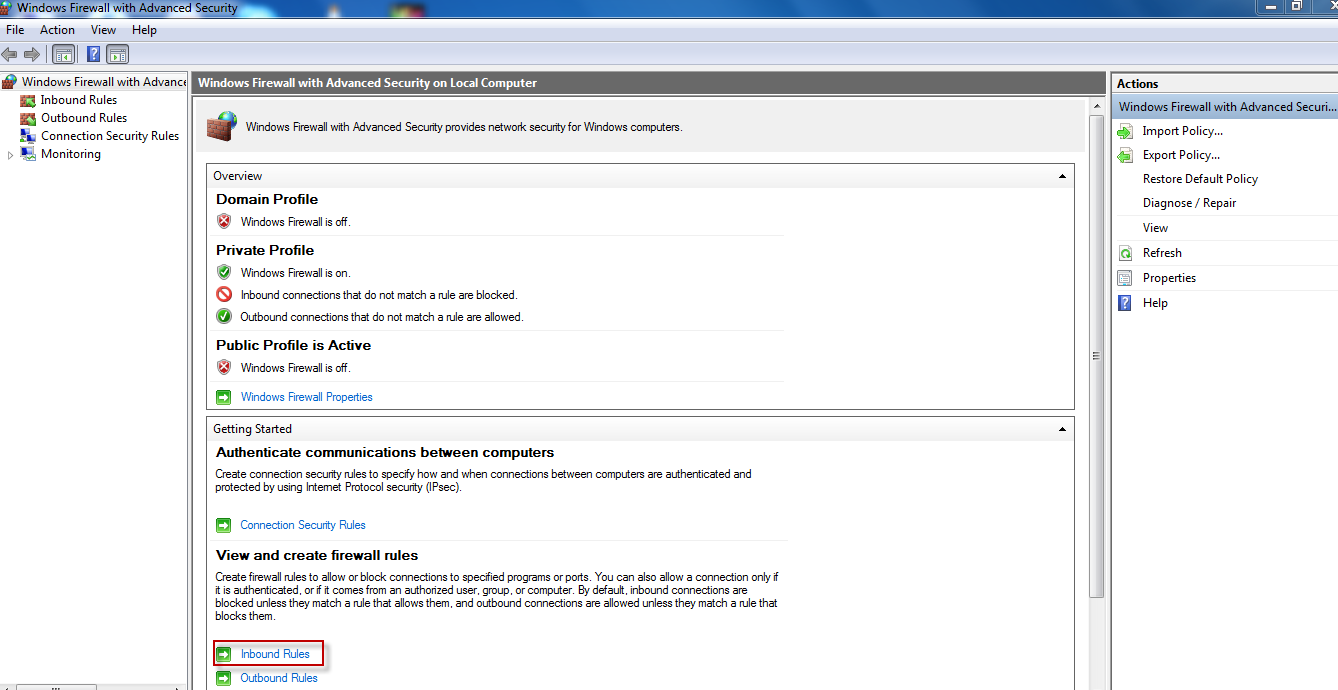1338x690 pixels.
Task: Open the Help menu
Action: [144, 30]
